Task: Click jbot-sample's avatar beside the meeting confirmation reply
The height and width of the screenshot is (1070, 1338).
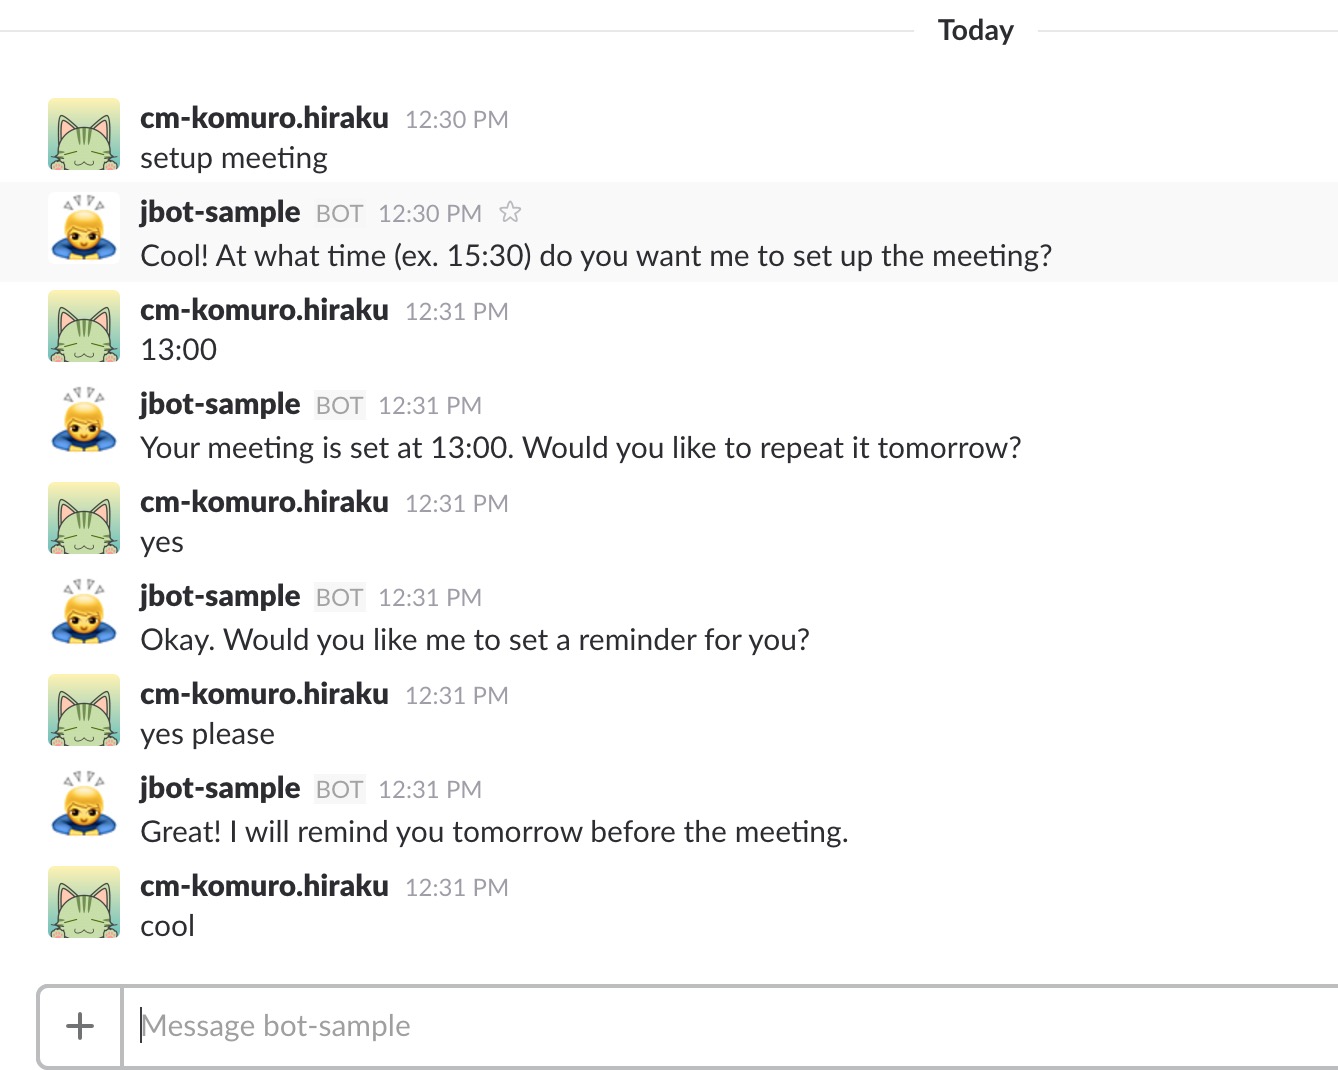Action: (83, 420)
